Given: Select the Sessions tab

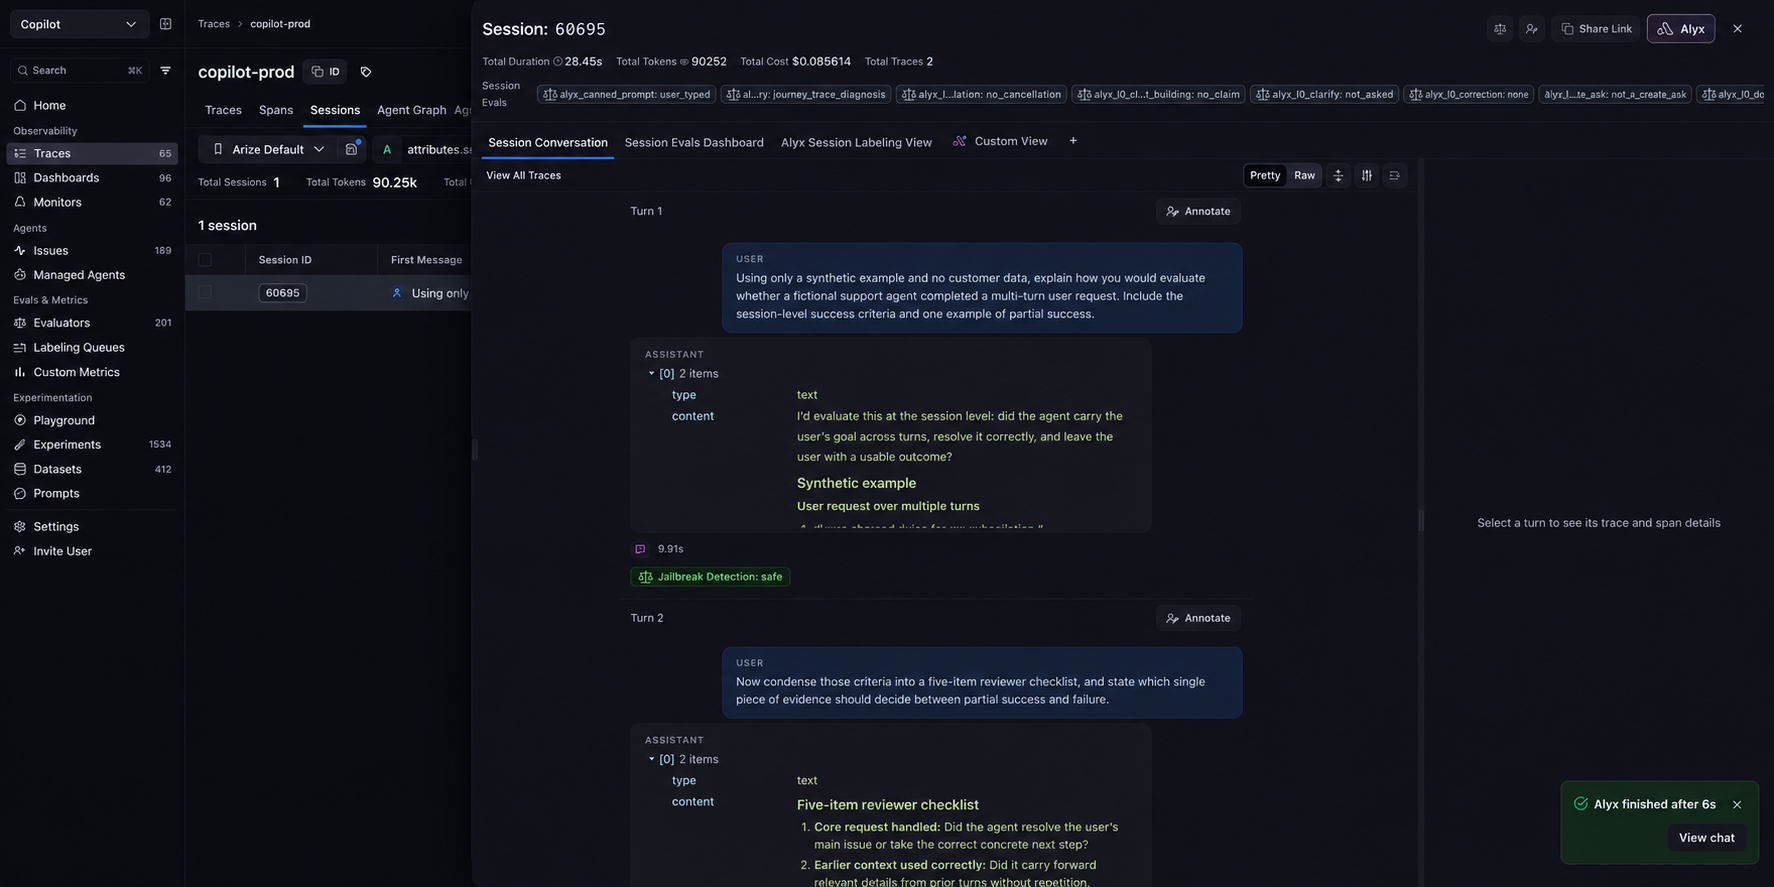Looking at the screenshot, I should (335, 110).
